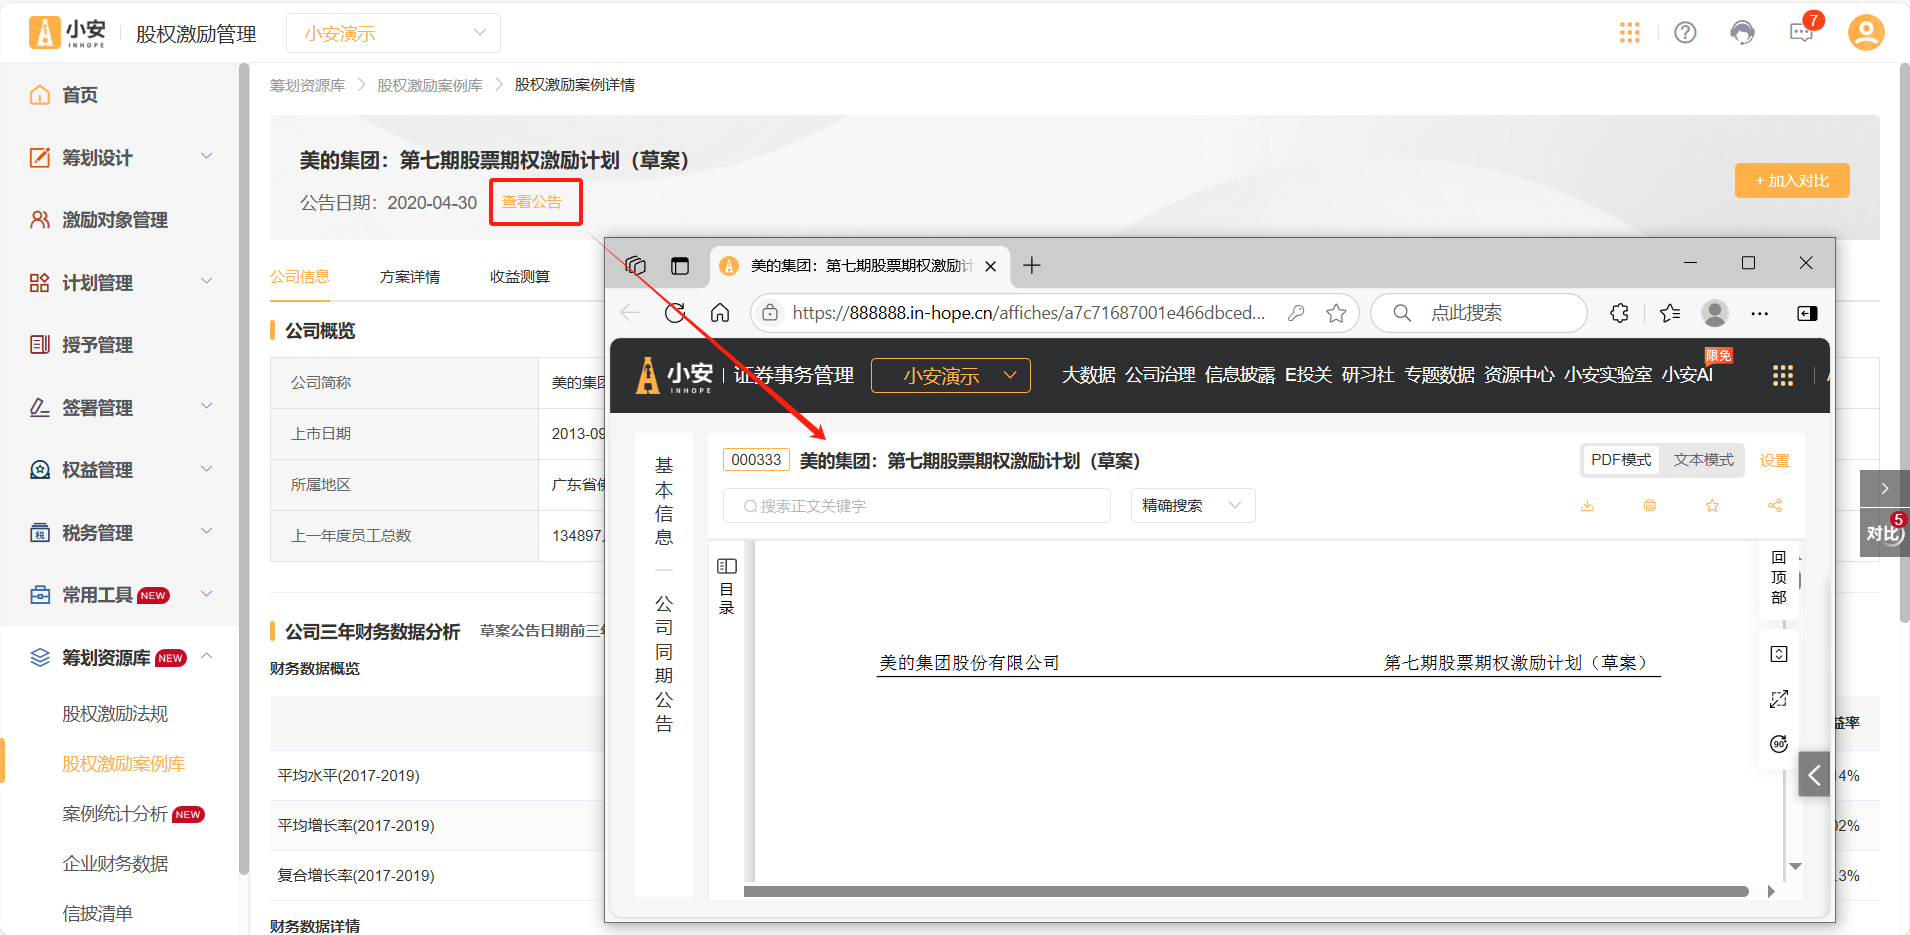Viewport: 1910px width, 935px height.
Task: Expand 签署管理 sidebar menu
Action: click(120, 408)
